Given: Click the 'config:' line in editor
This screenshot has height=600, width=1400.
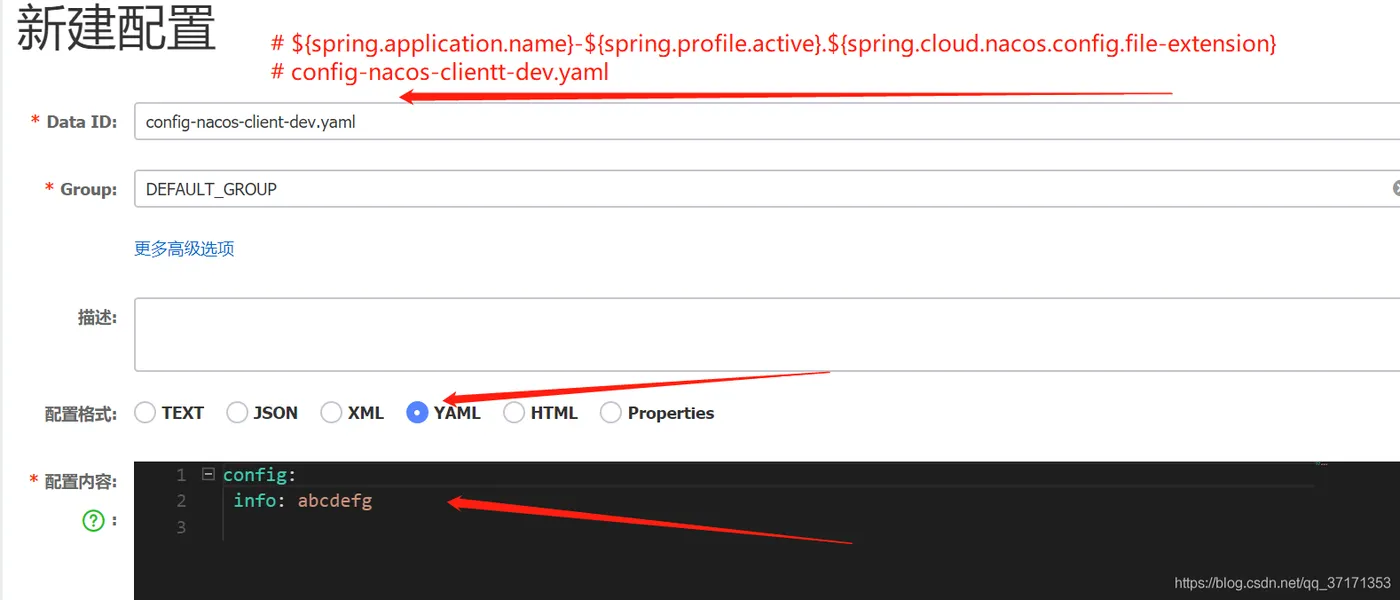Looking at the screenshot, I should click(260, 475).
